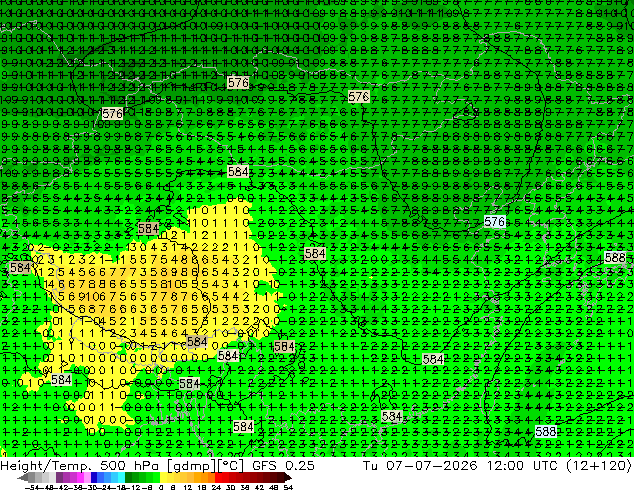
Task: Click the '24' label under the color scale
Action: (216, 487)
